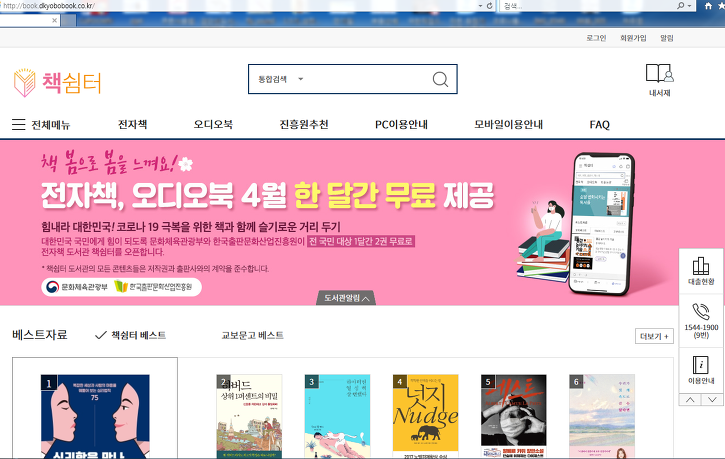This screenshot has height=459, width=725.
Task: Click the 알림 link
Action: point(667,38)
